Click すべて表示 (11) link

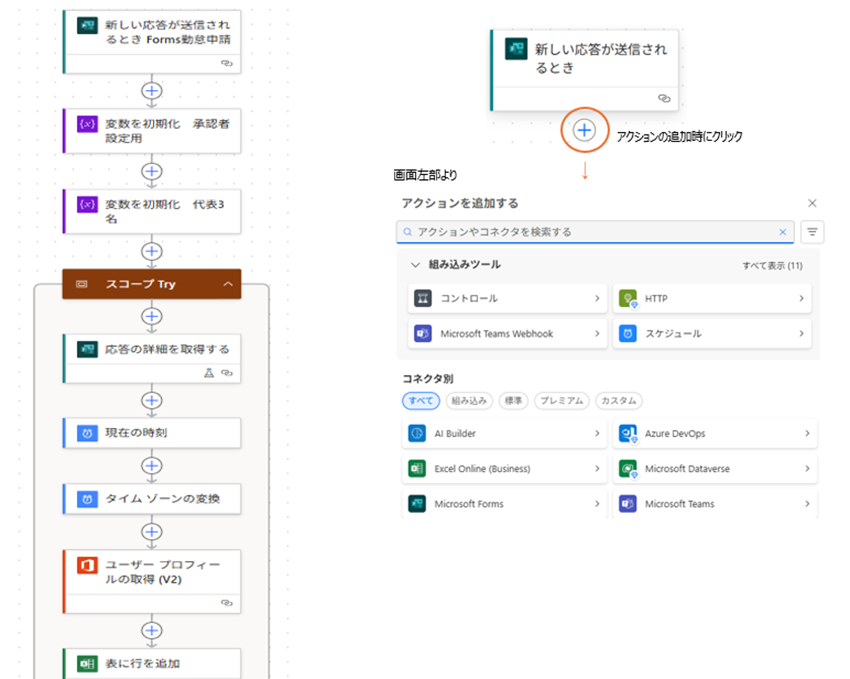[772, 266]
